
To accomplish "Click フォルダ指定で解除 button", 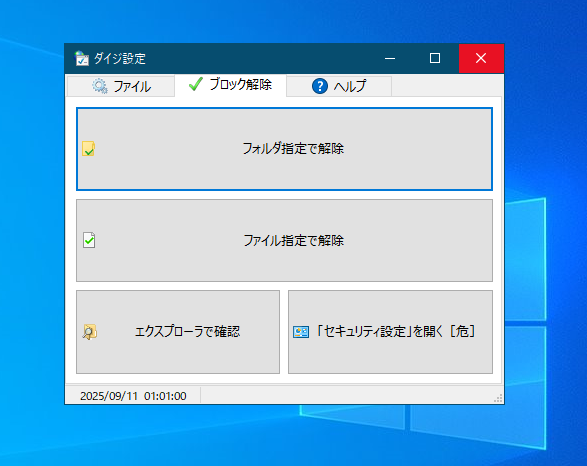I will tap(284, 149).
